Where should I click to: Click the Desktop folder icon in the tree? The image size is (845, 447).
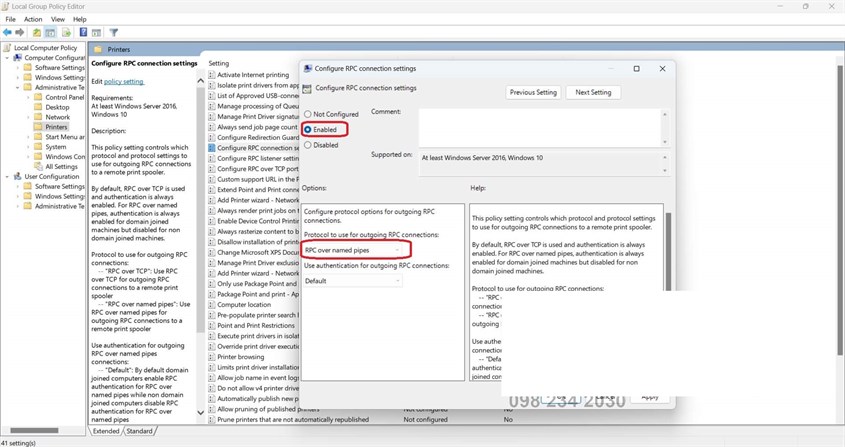click(x=38, y=107)
